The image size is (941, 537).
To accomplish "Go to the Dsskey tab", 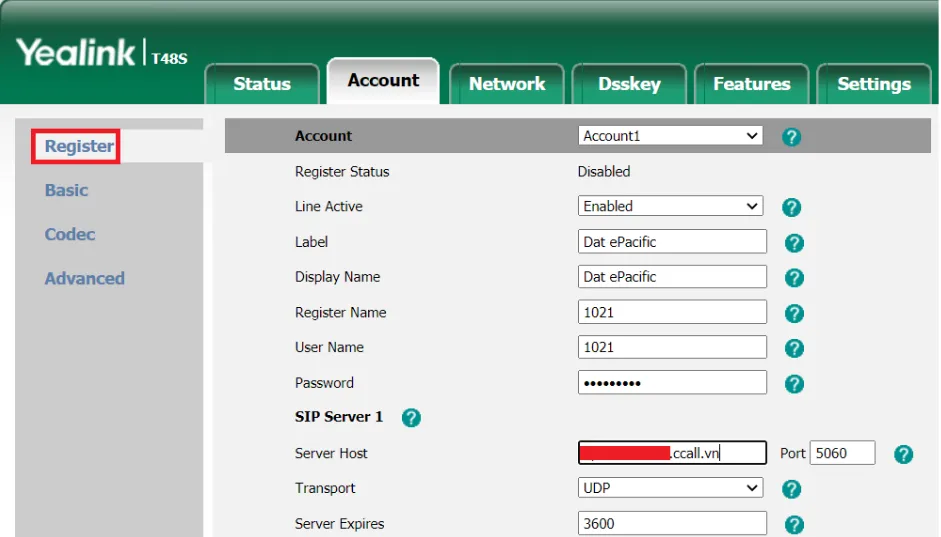I will point(629,83).
